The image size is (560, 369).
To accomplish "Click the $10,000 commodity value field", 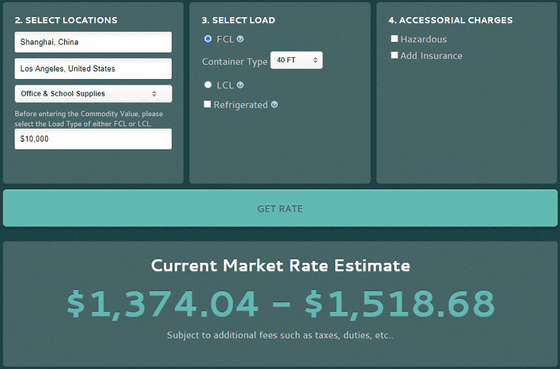I will (x=93, y=139).
